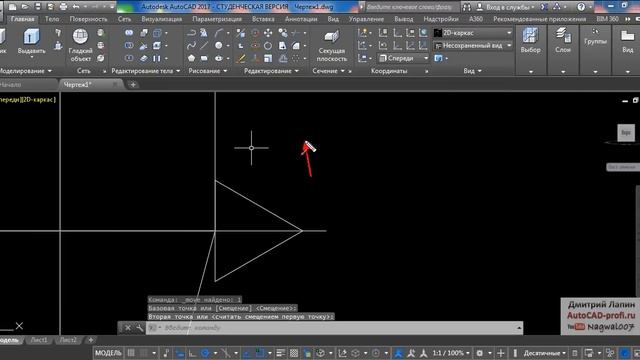
Task: Click the Save icon in quick access toolbar
Action: pyautogui.click(x=38, y=7)
